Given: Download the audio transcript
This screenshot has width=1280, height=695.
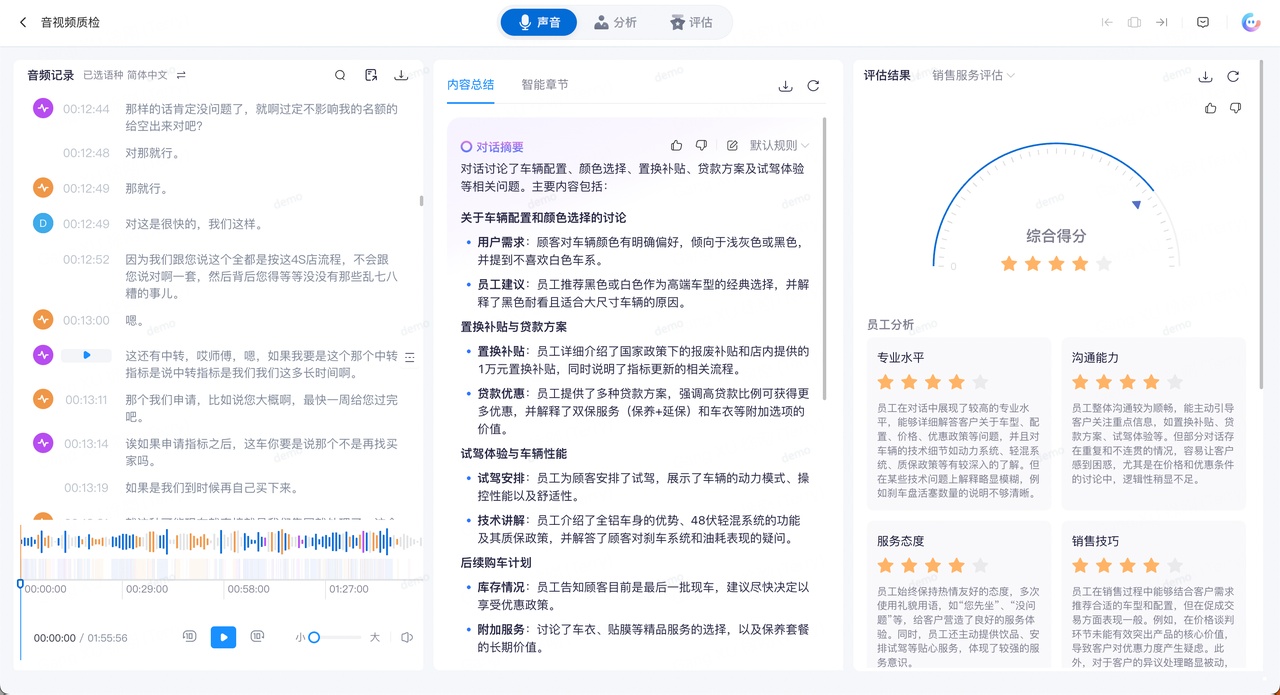Looking at the screenshot, I should [401, 75].
